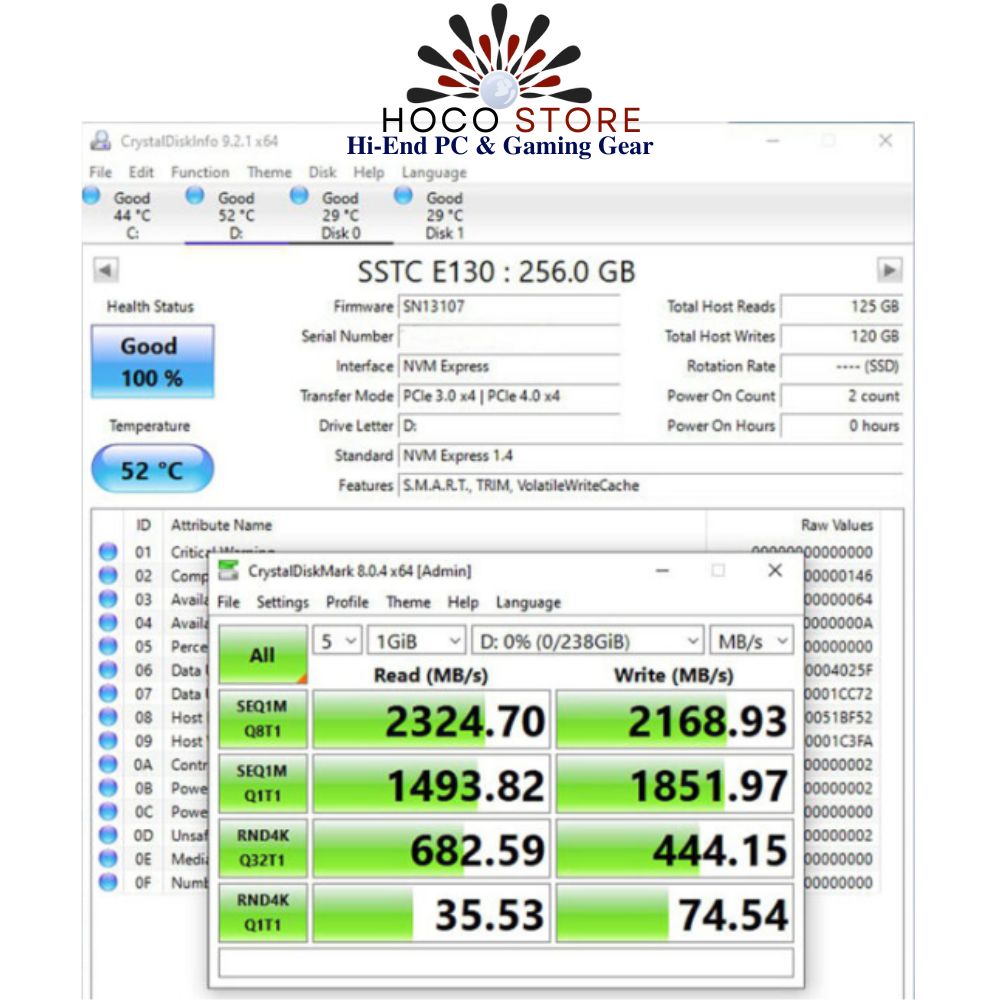The image size is (1000, 1000).
Task: Click the CrystalDiskInfo app icon in title bar
Action: pyautogui.click(x=100, y=140)
